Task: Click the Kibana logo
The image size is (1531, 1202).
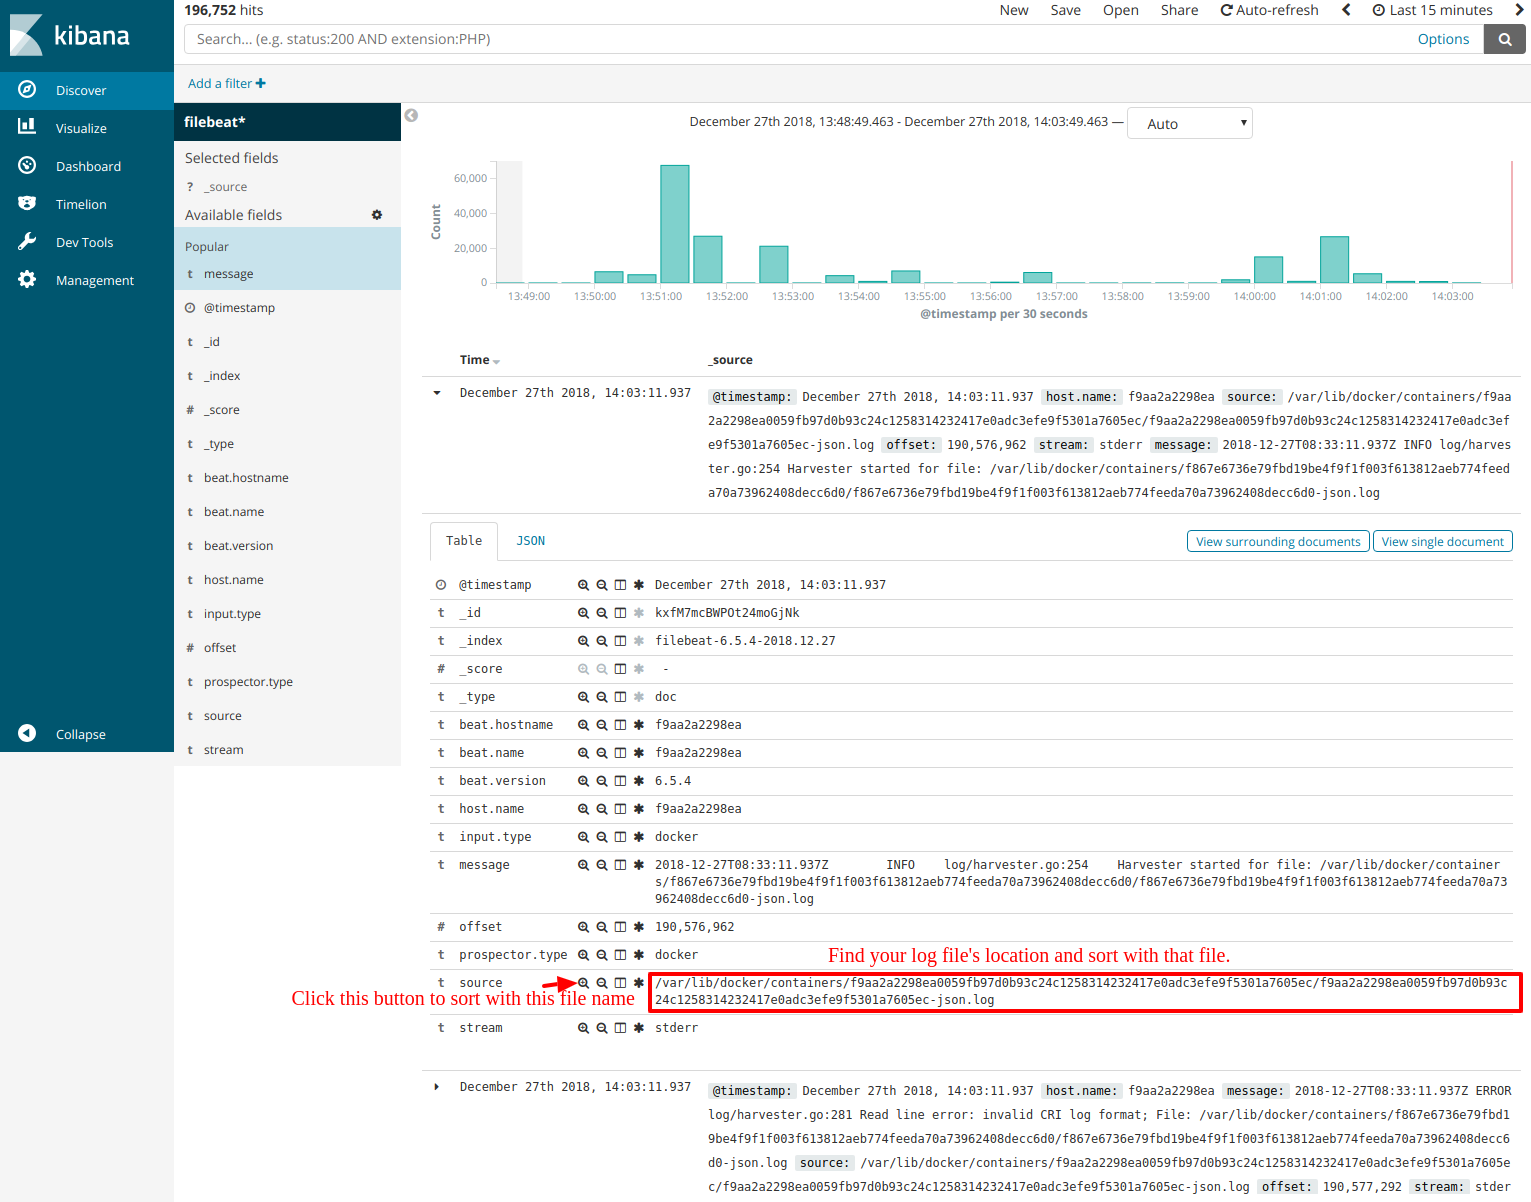Action: pos(70,35)
